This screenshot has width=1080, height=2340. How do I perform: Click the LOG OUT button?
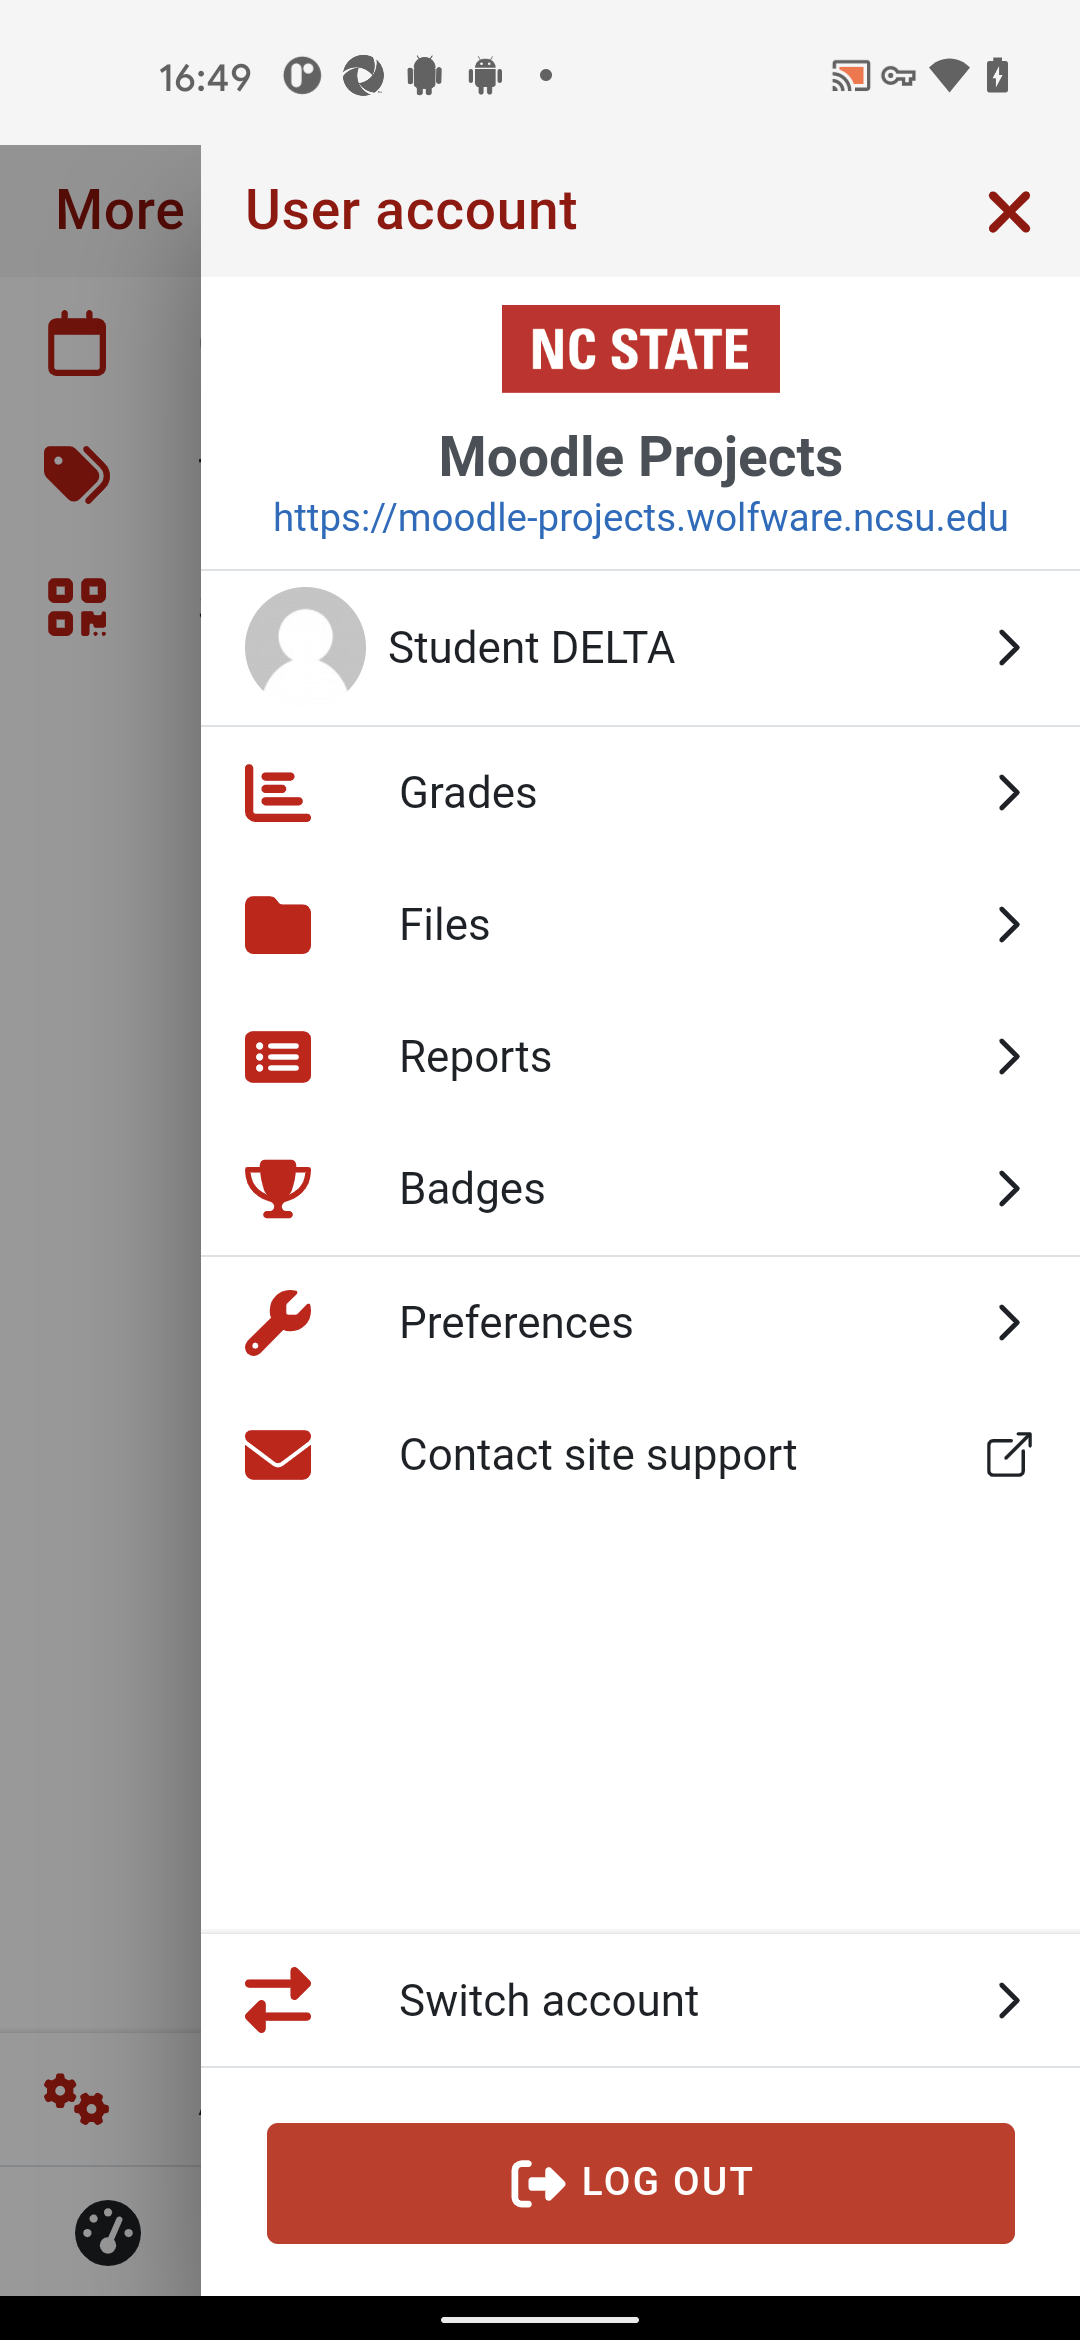[x=640, y=2183]
